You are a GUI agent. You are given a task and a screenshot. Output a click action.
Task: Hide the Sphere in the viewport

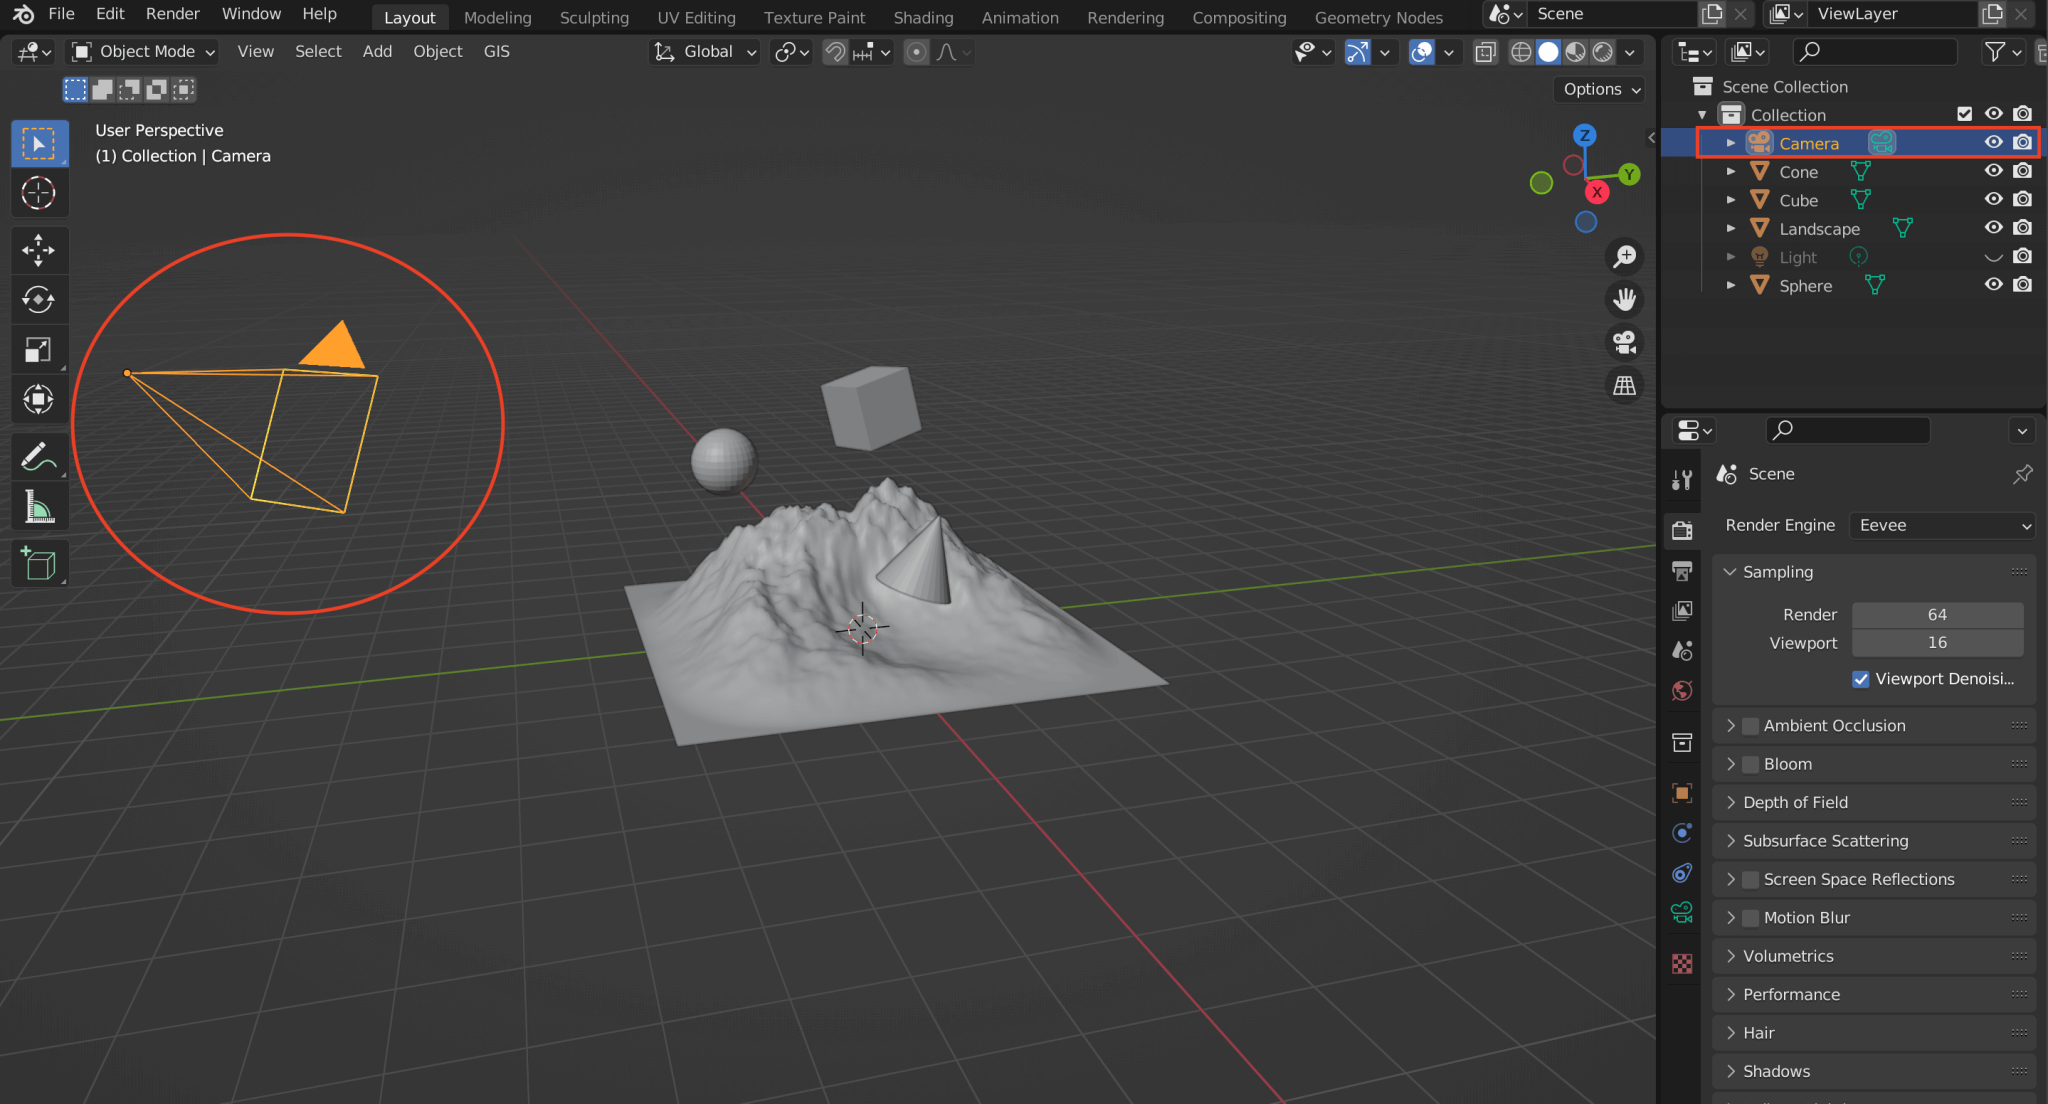(1992, 284)
